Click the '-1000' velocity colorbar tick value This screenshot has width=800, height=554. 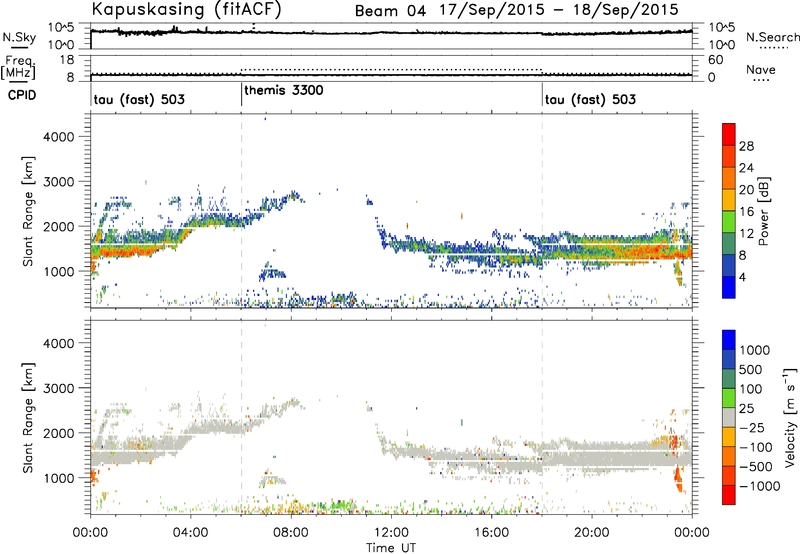760,486
